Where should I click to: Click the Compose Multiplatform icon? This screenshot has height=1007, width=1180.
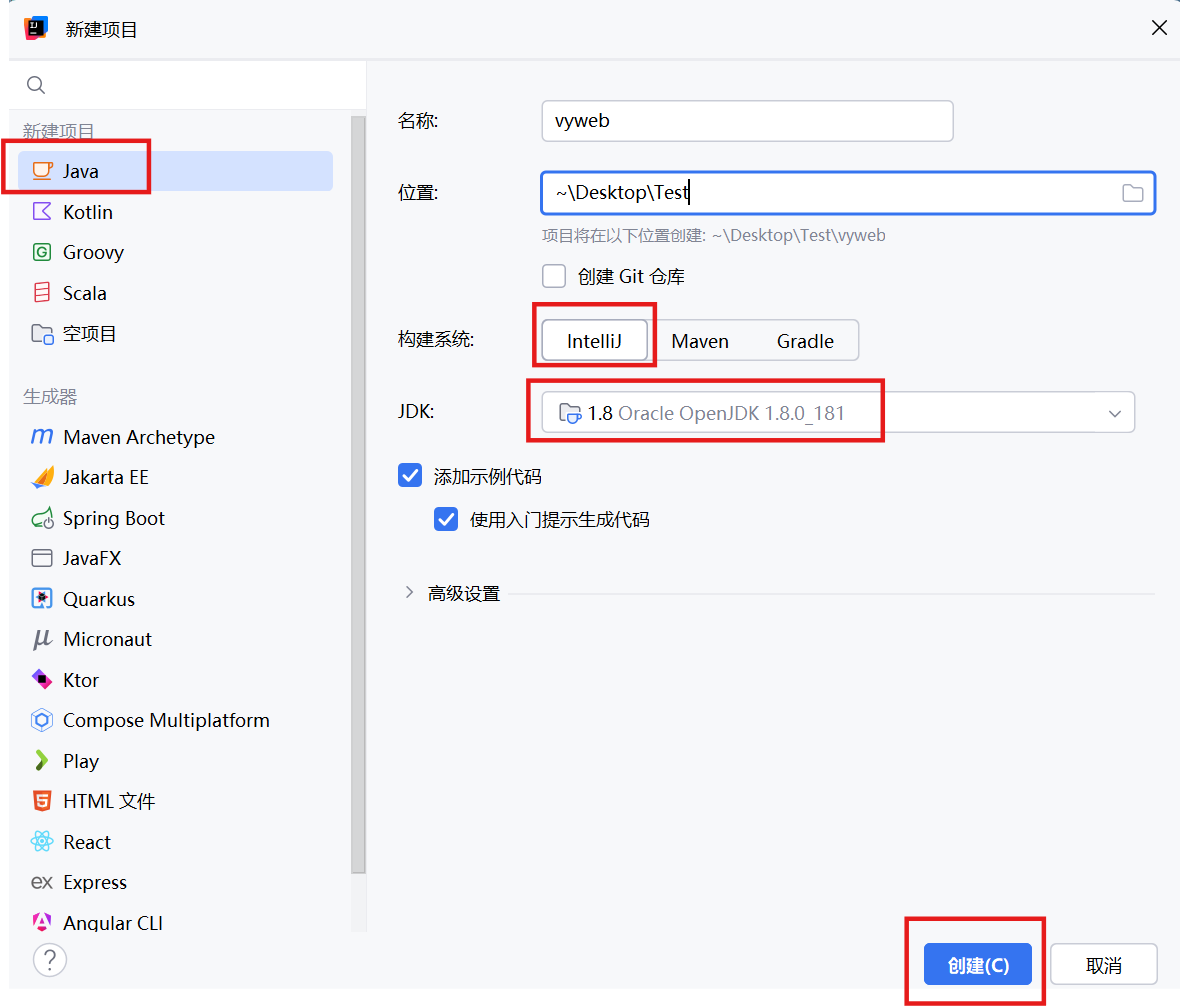point(42,720)
